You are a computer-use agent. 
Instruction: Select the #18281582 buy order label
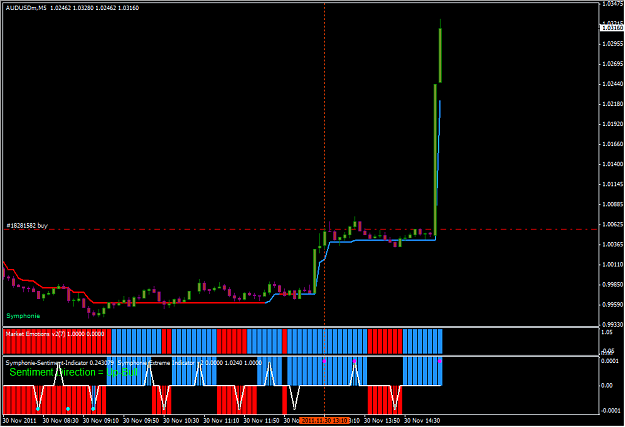pos(27,226)
